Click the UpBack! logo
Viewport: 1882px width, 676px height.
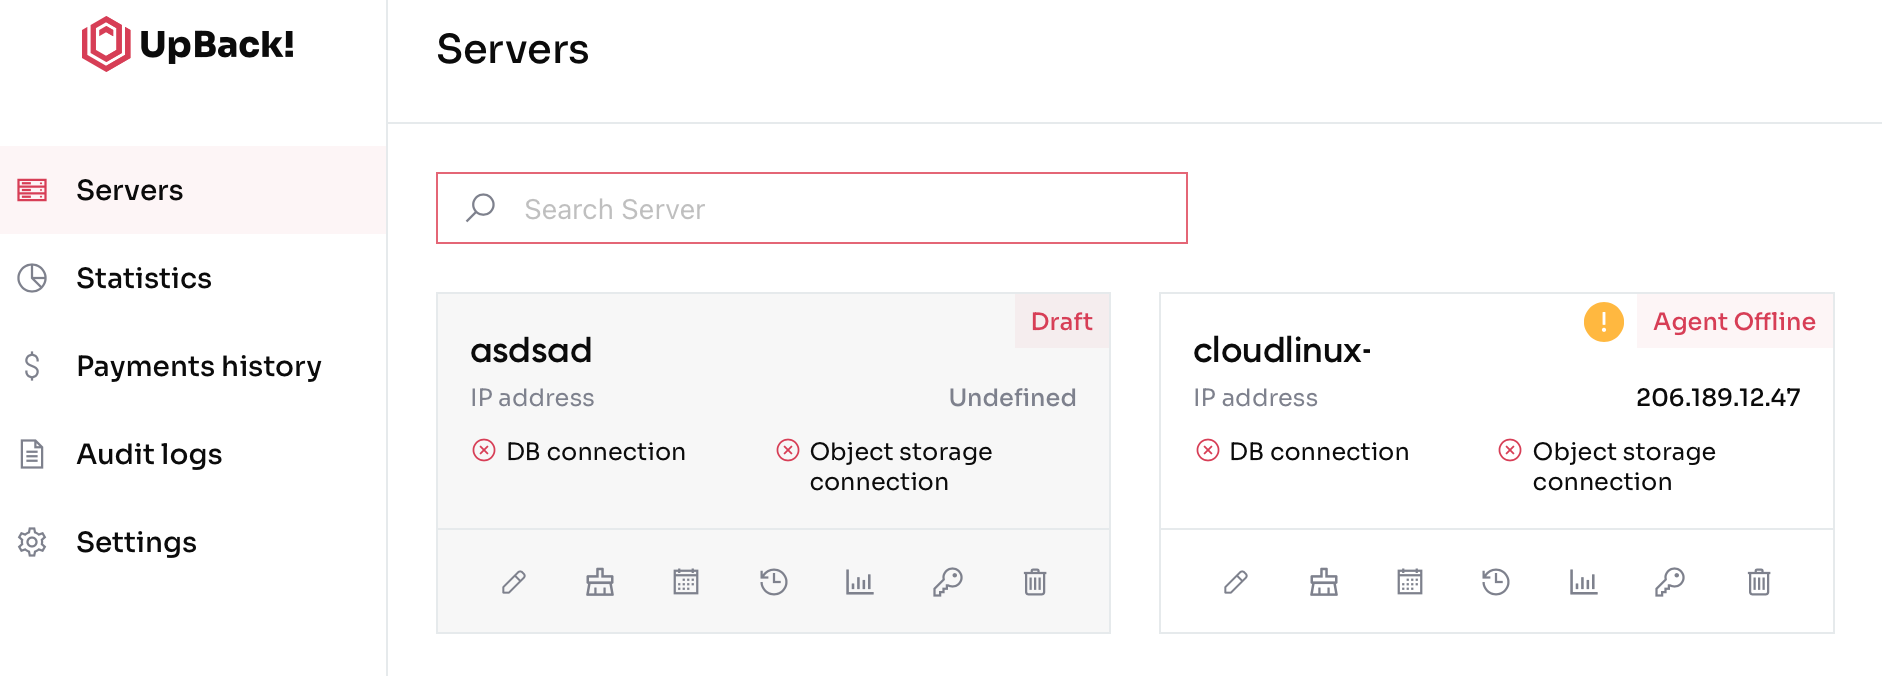(x=188, y=45)
